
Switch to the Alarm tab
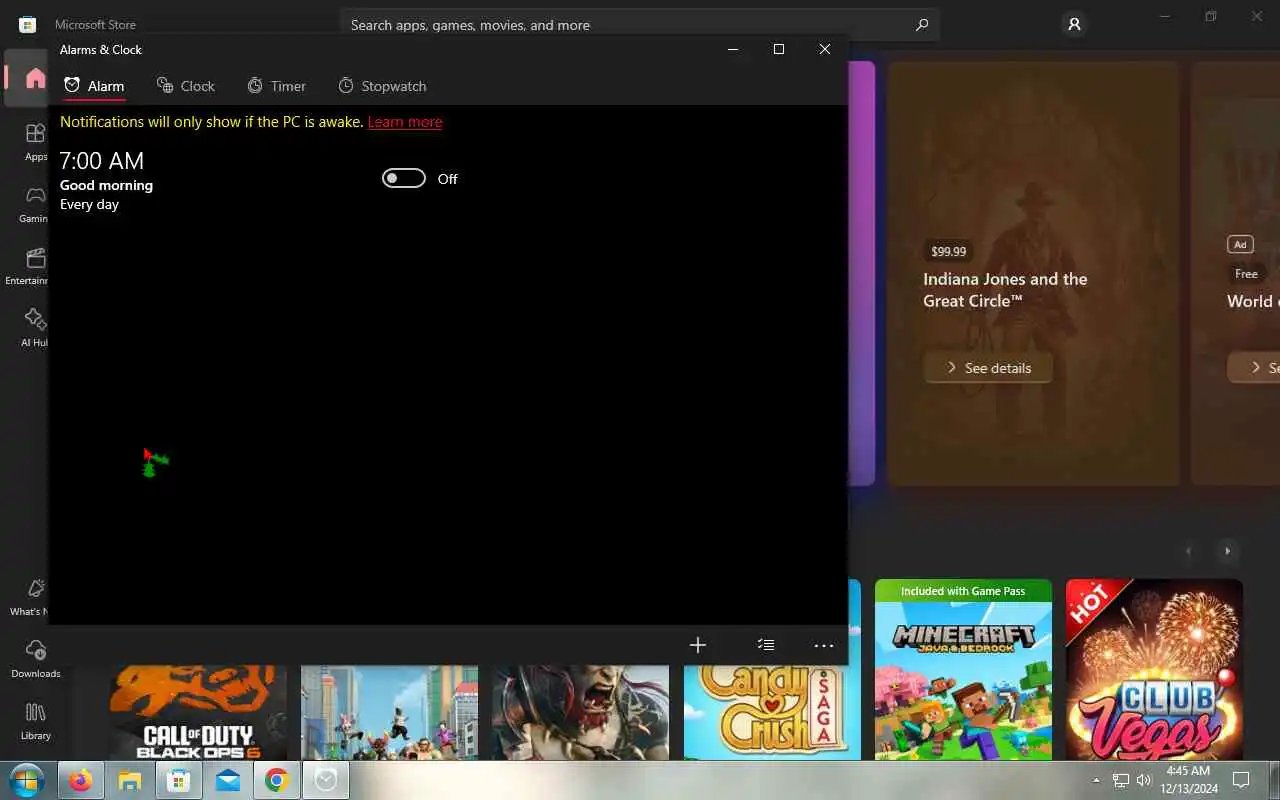point(94,86)
